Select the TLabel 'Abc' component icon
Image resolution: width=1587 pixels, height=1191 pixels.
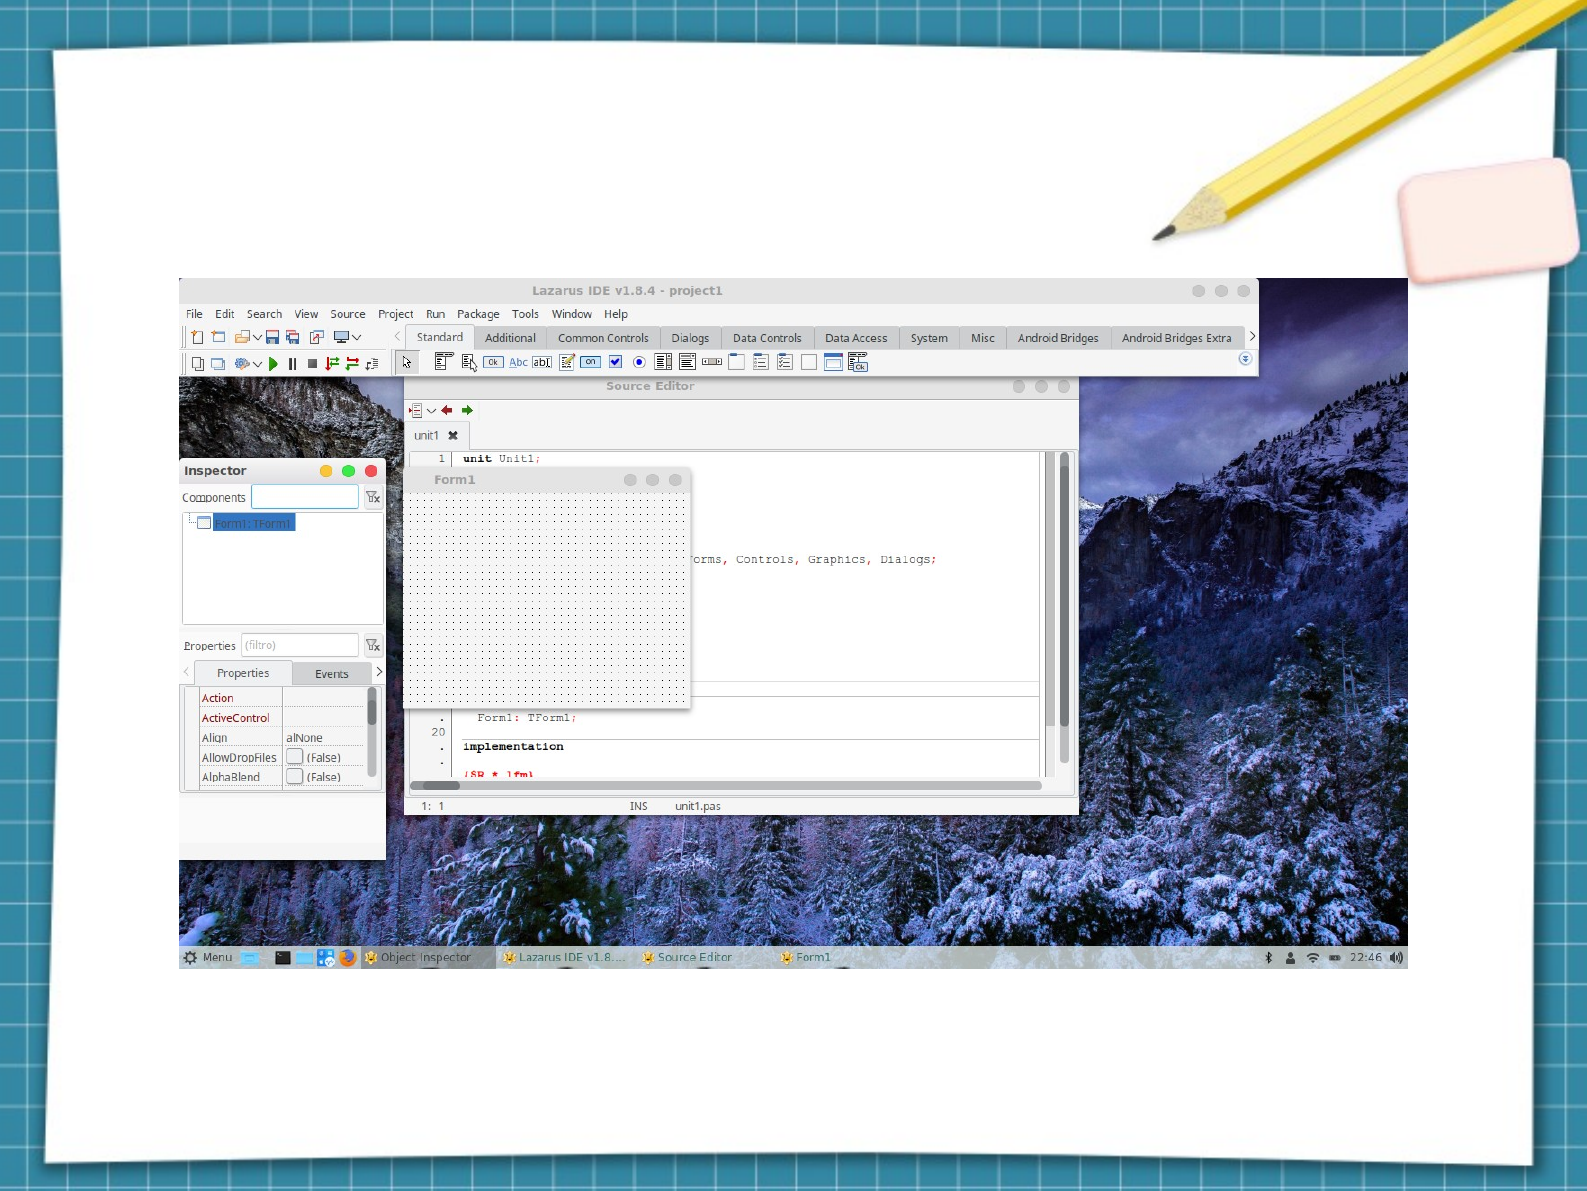pos(518,362)
